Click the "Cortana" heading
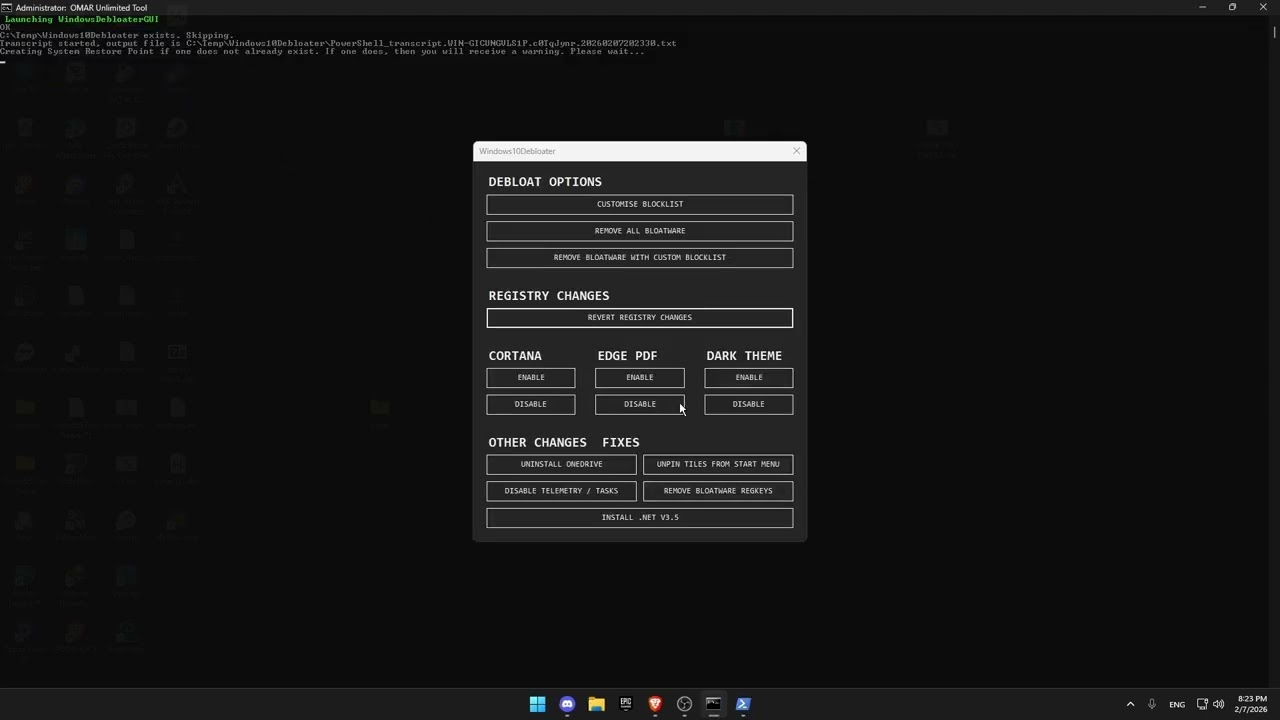The image size is (1280, 720). tap(515, 356)
